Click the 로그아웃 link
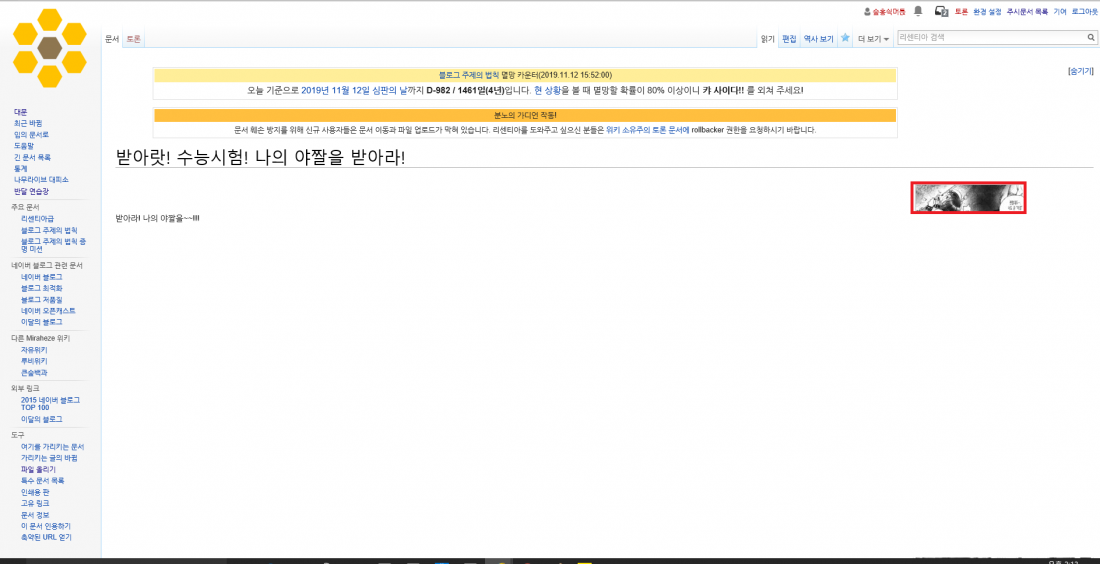Image resolution: width=1100 pixels, height=564 pixels. pos(1084,12)
